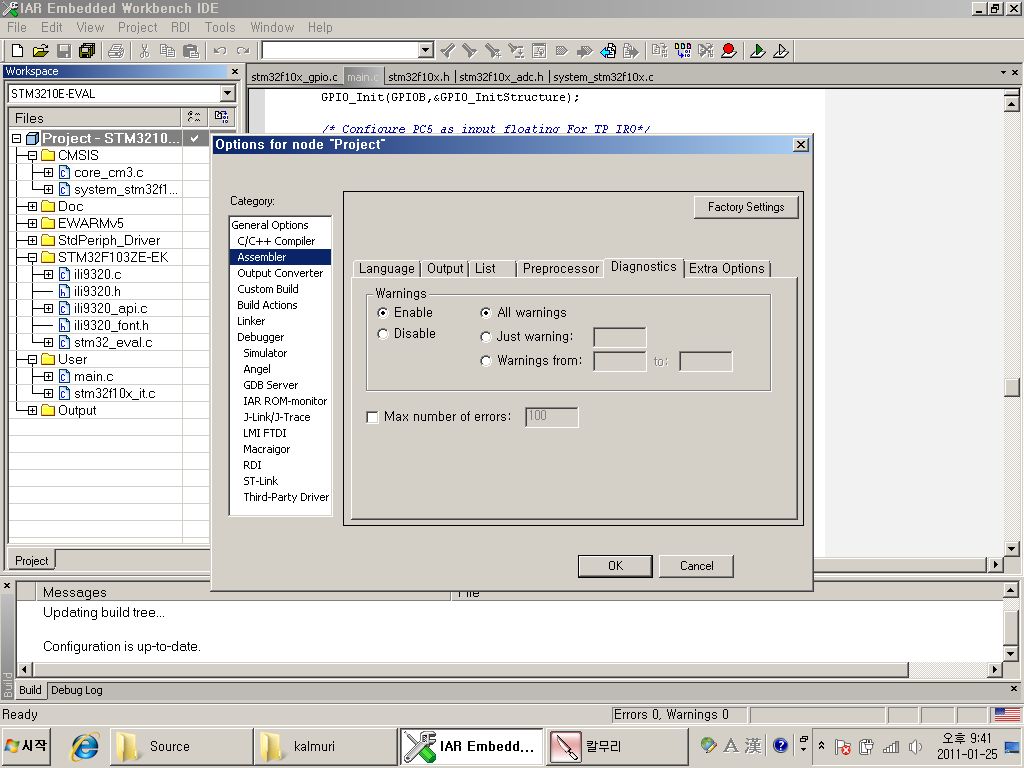Click the Find Previous toolbar icon
1024x768 pixels.
point(447,50)
